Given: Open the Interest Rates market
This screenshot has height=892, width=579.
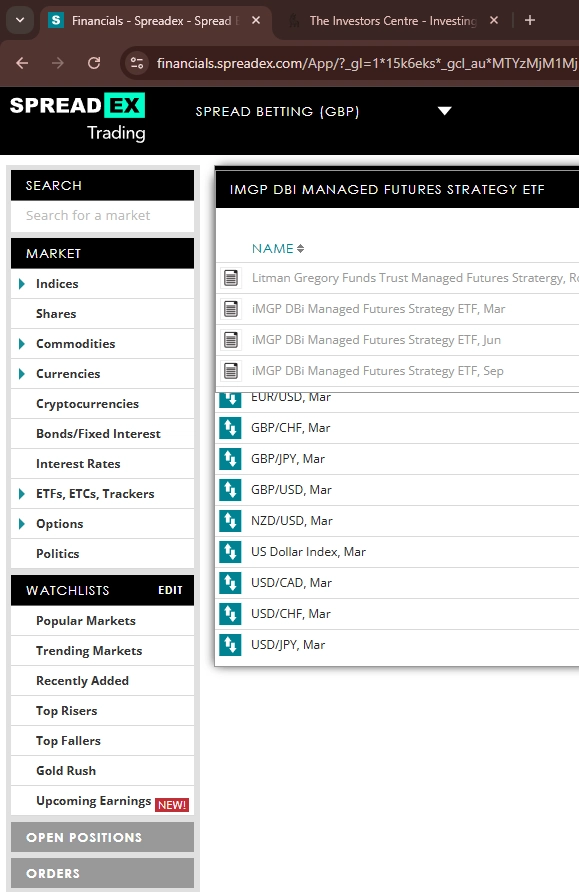Looking at the screenshot, I should pos(102,464).
